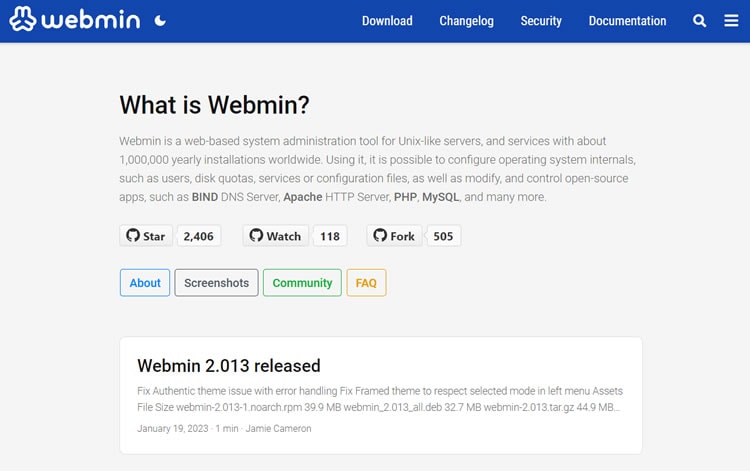
Task: Select the About button
Action: coord(145,283)
